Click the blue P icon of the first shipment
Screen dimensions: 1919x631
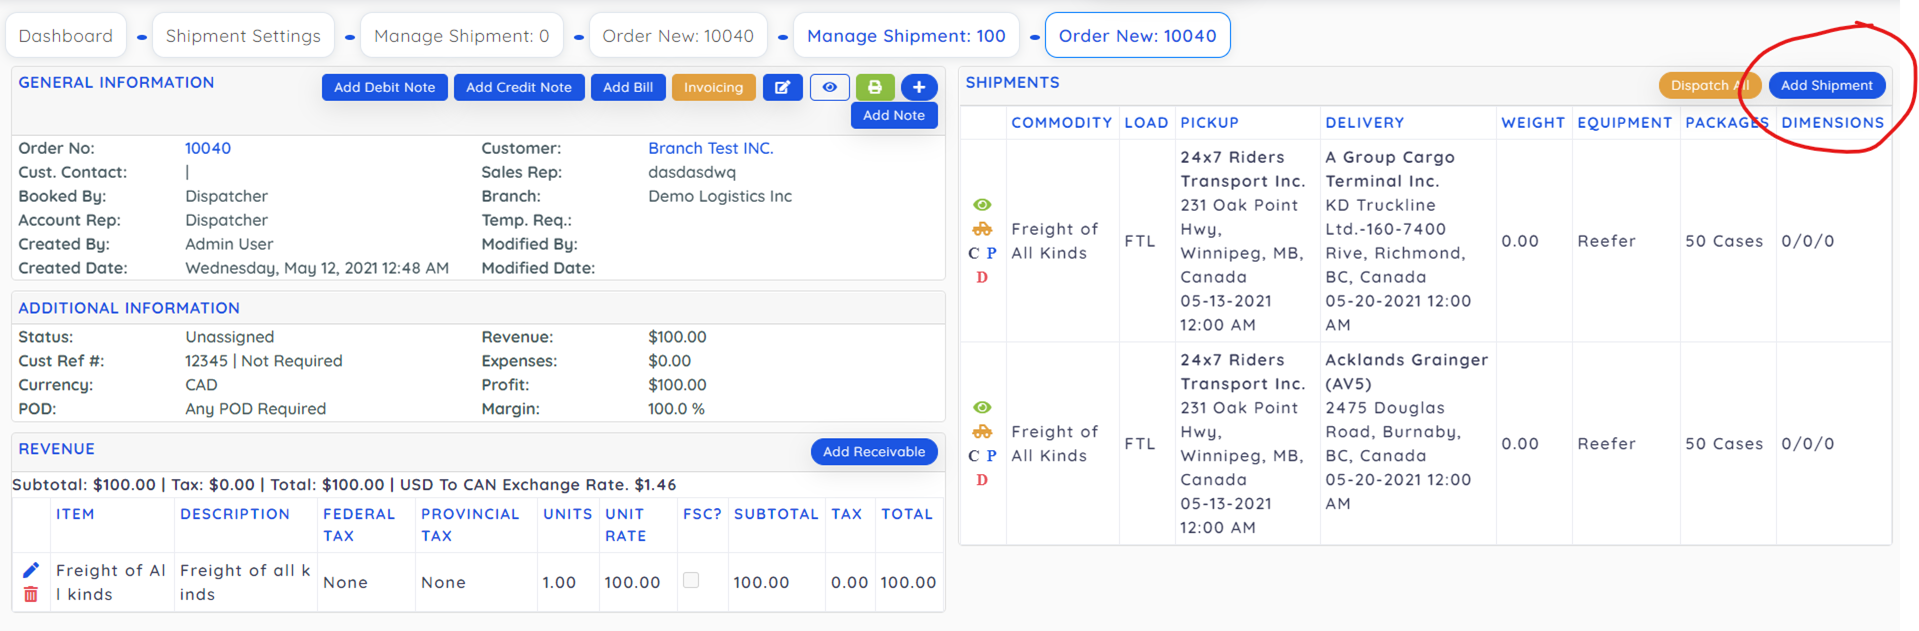point(992,253)
